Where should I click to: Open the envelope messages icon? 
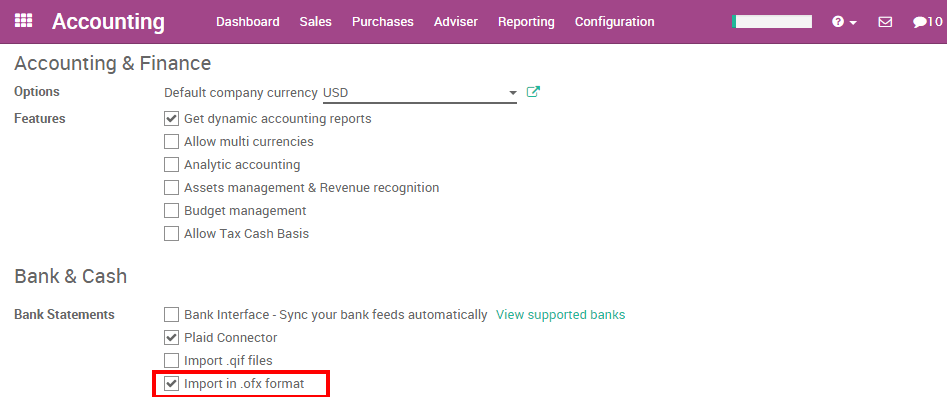click(x=885, y=22)
